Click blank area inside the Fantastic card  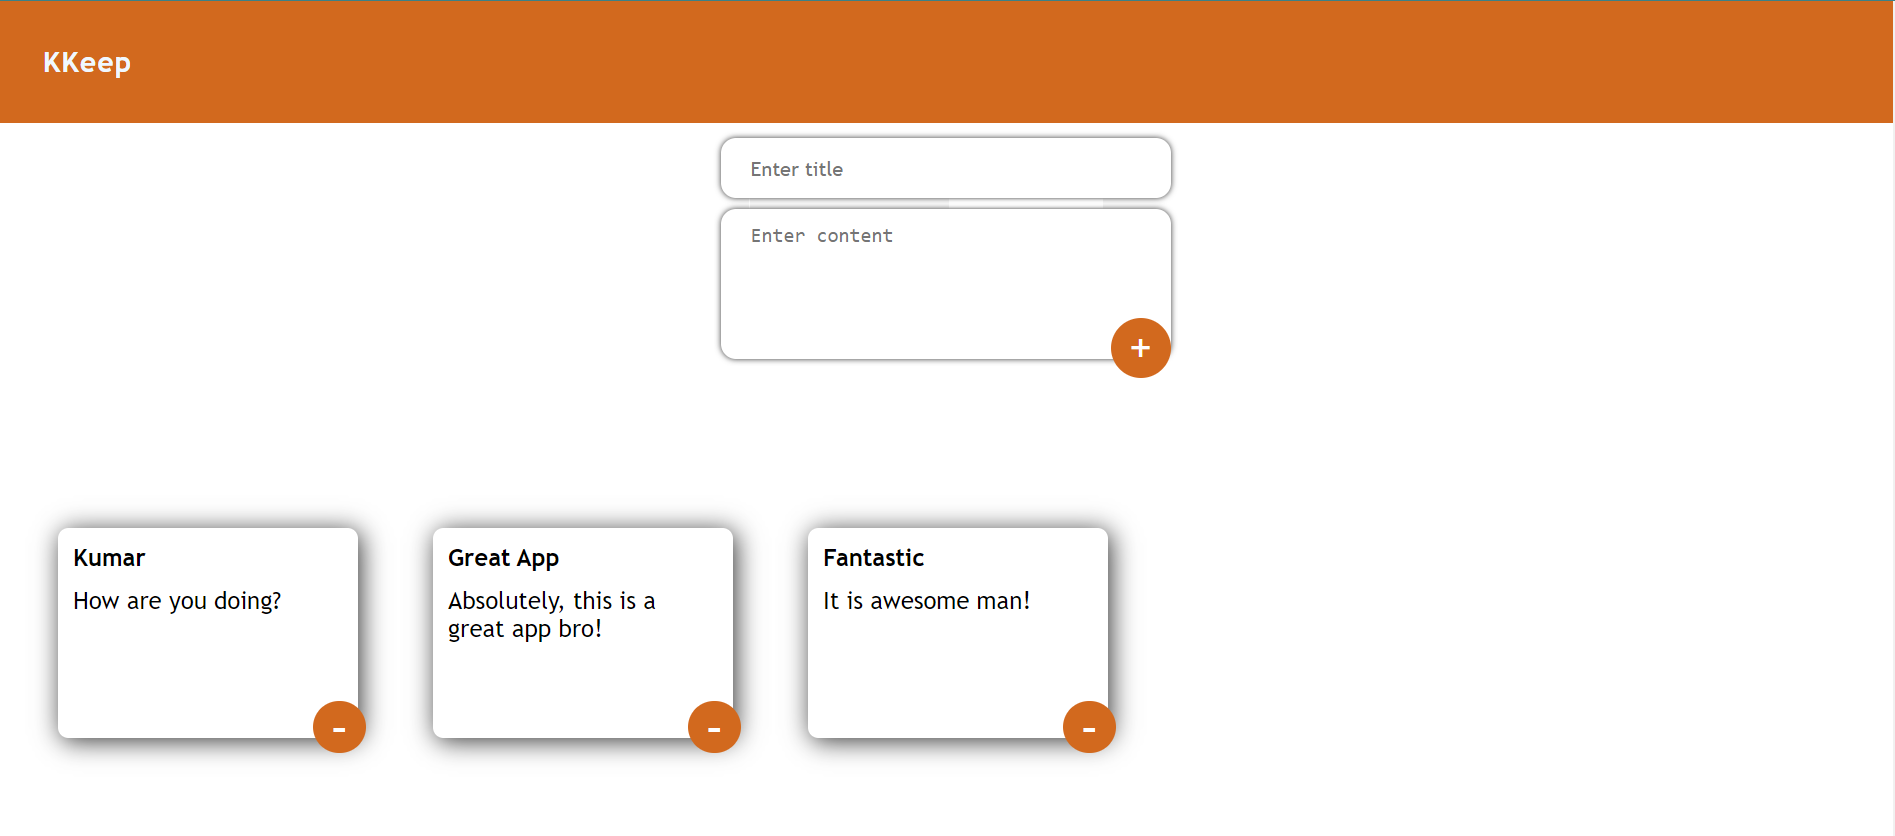click(x=930, y=680)
